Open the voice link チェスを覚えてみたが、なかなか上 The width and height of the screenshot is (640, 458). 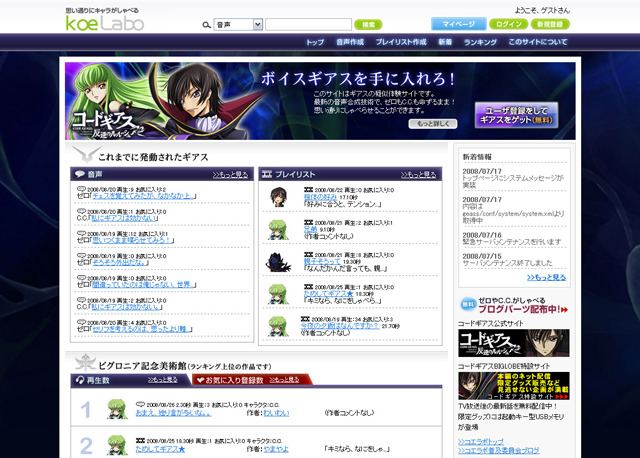click(x=142, y=196)
